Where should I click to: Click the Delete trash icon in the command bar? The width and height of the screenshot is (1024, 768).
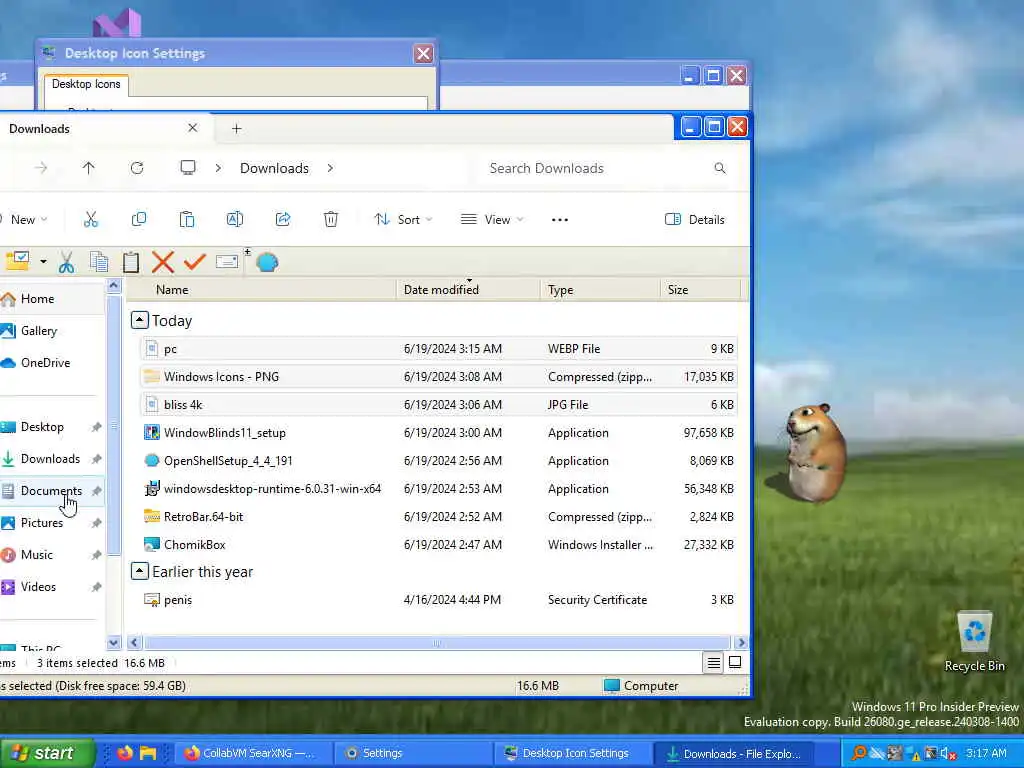(x=331, y=219)
